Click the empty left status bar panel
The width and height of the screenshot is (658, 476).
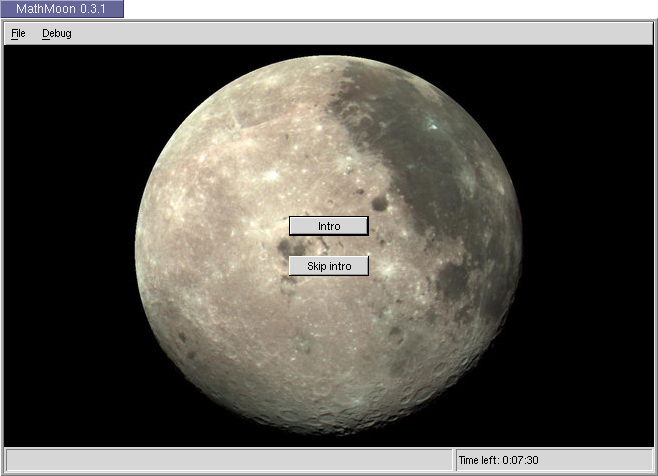click(x=228, y=460)
